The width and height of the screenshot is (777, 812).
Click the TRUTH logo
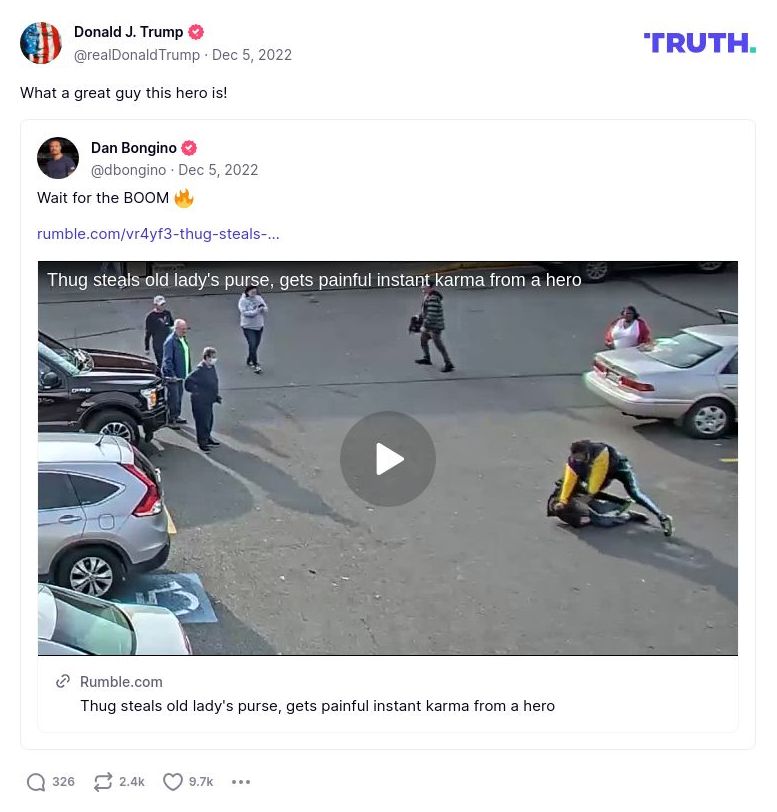click(699, 43)
